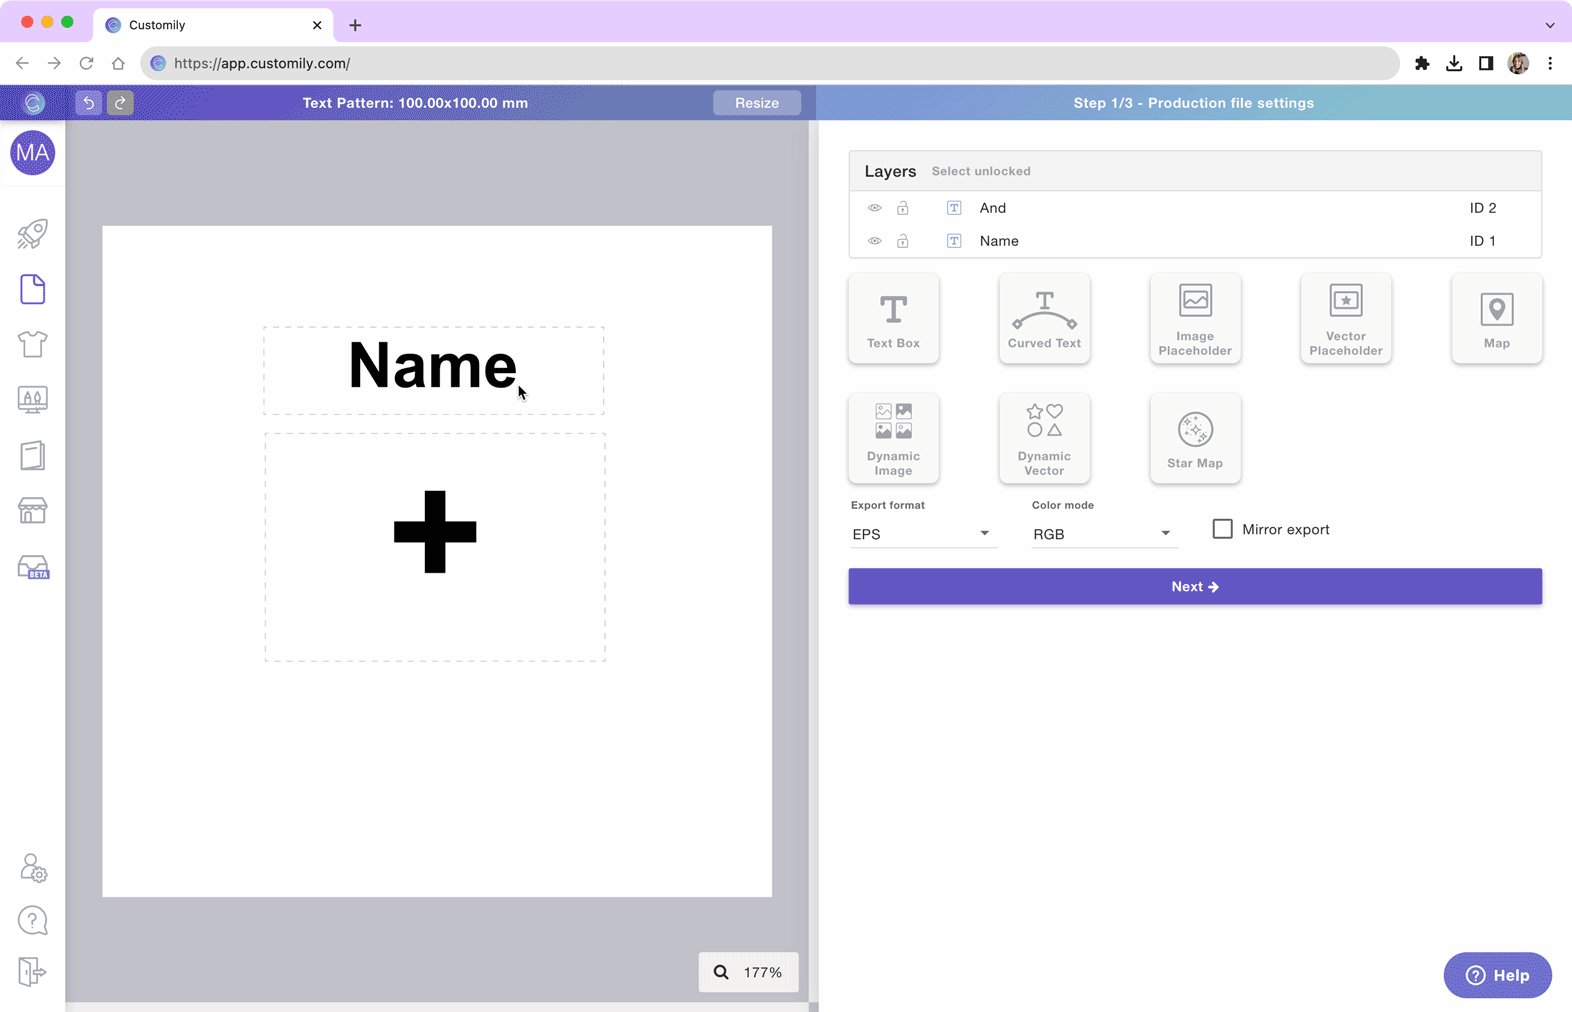1572x1012 pixels.
Task: Click the undo arrow icon
Action: [x=88, y=103]
